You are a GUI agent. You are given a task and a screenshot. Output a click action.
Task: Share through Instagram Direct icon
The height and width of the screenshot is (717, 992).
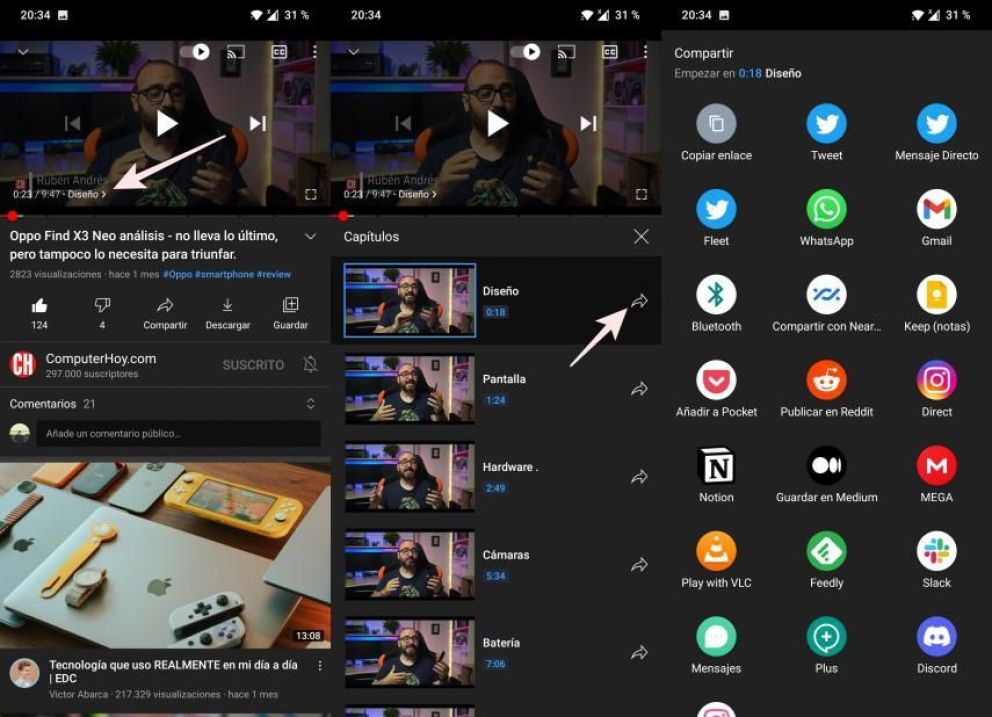pos(936,380)
